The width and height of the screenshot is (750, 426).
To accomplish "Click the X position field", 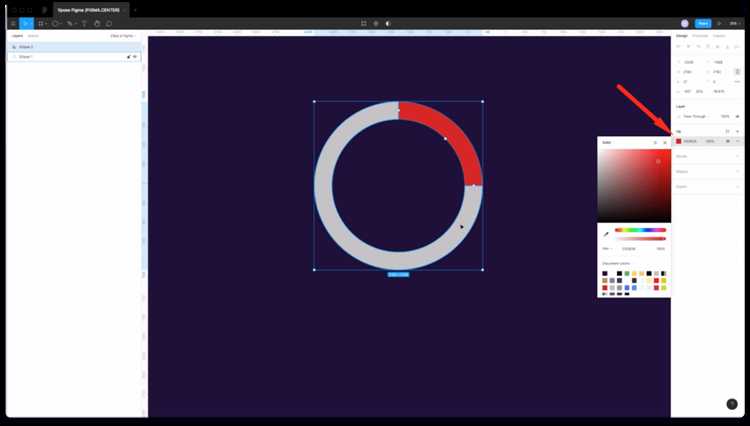I will tap(689, 62).
